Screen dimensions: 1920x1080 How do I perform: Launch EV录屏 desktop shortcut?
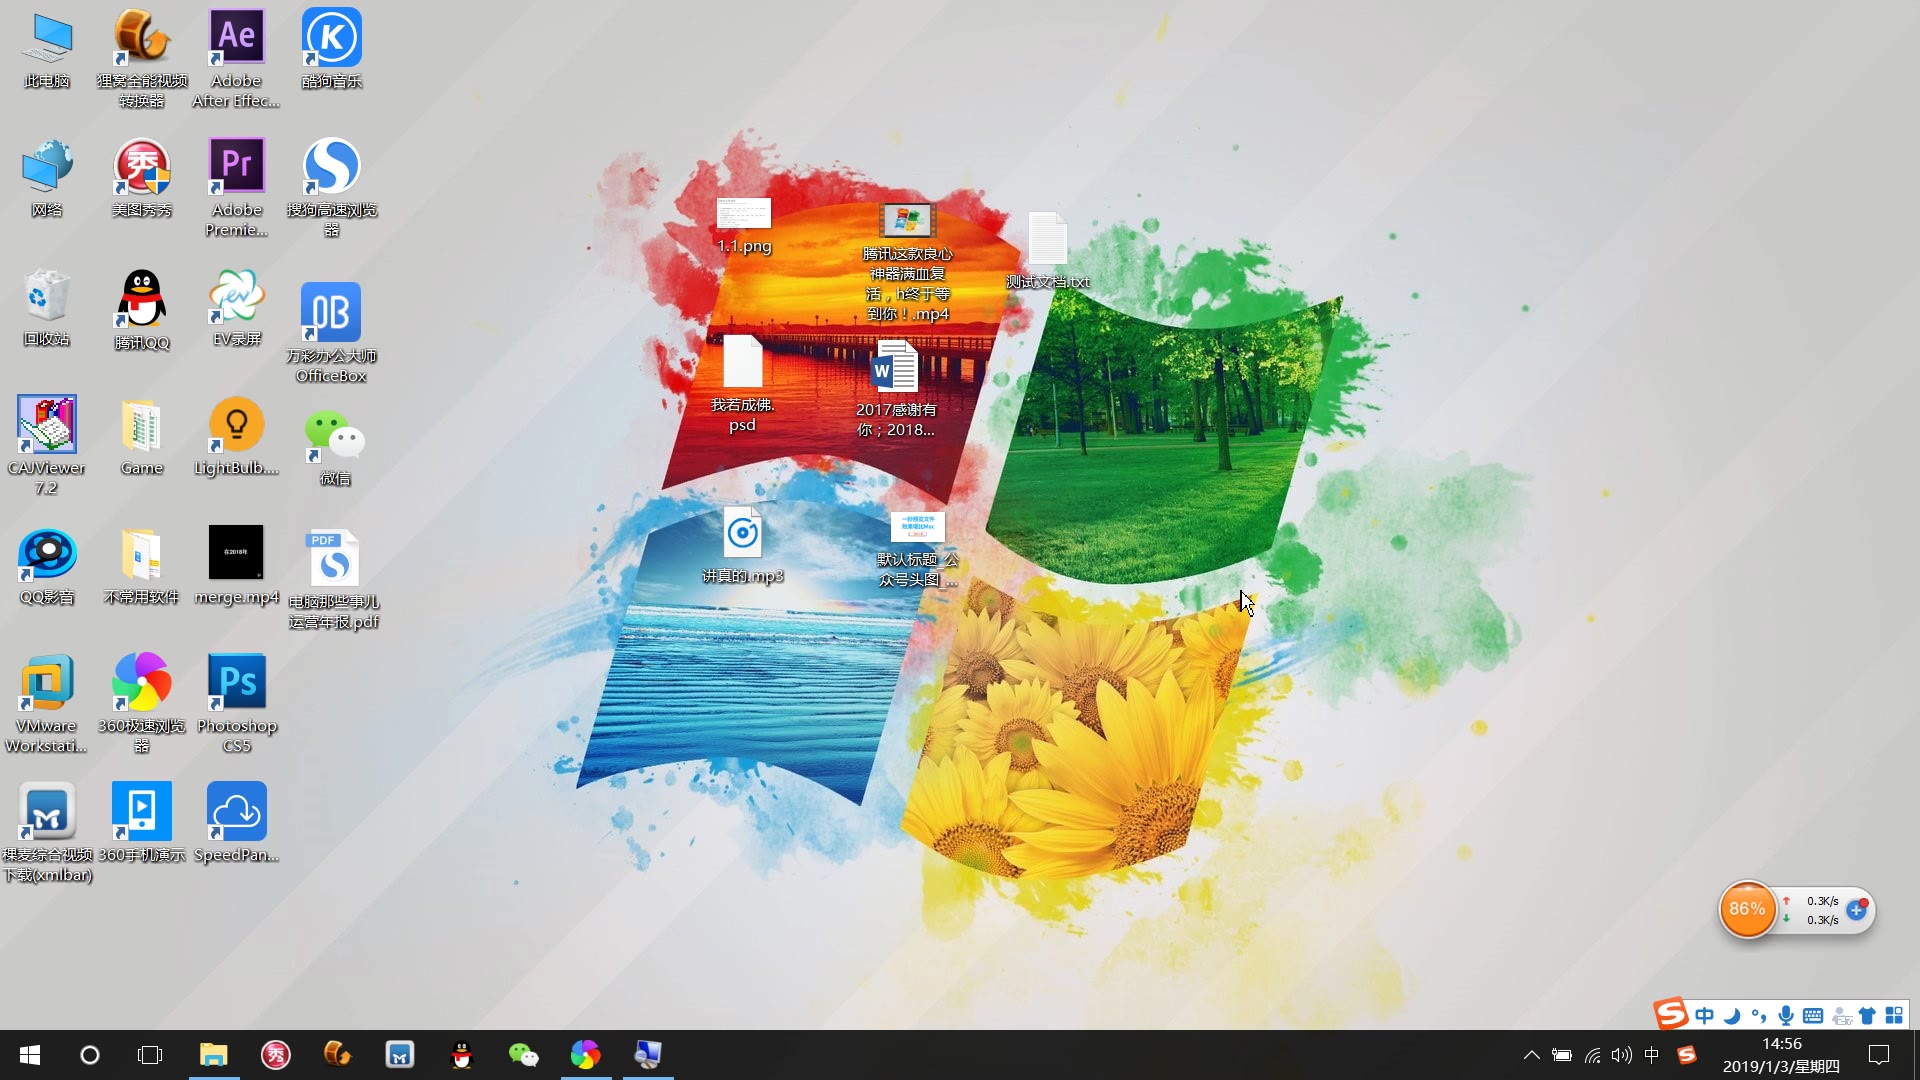click(x=237, y=307)
